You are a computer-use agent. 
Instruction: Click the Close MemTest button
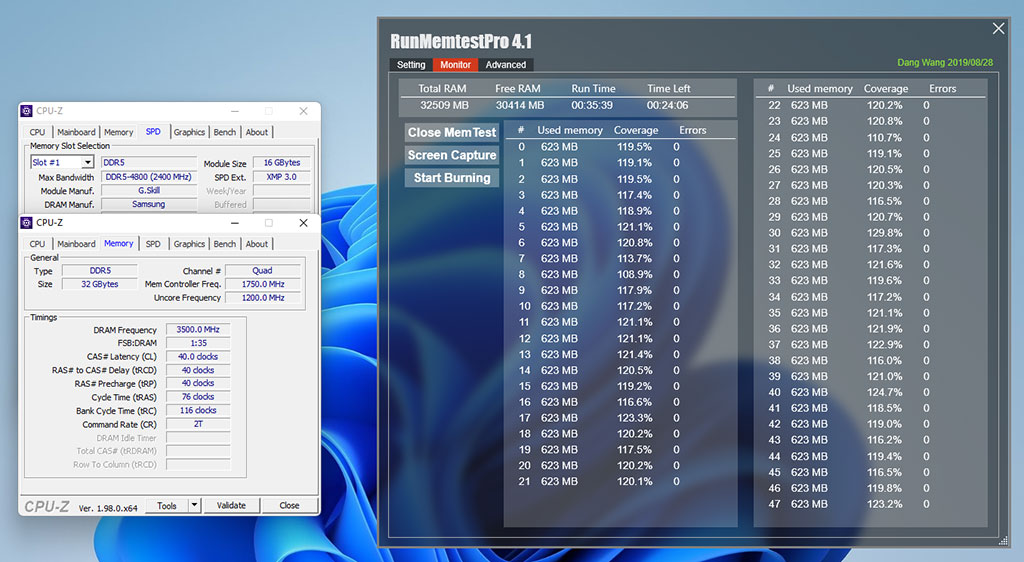pyautogui.click(x=452, y=133)
